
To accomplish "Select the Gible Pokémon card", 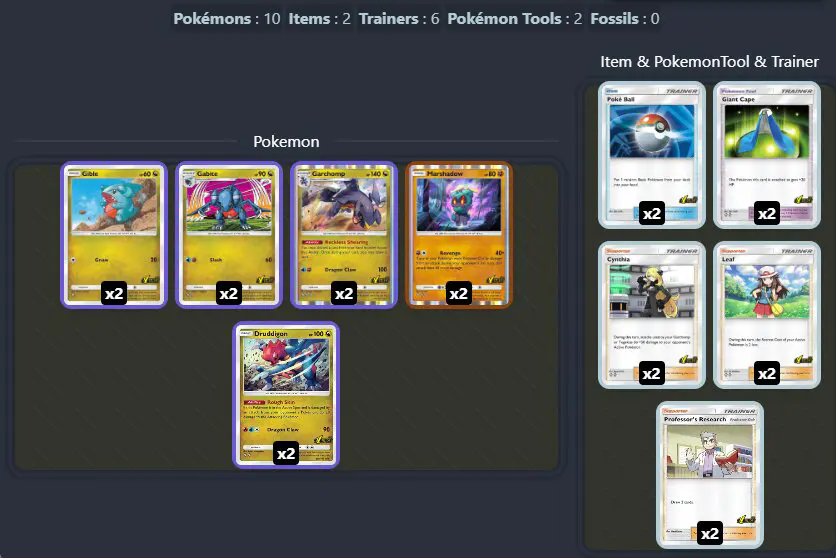I will pyautogui.click(x=114, y=234).
